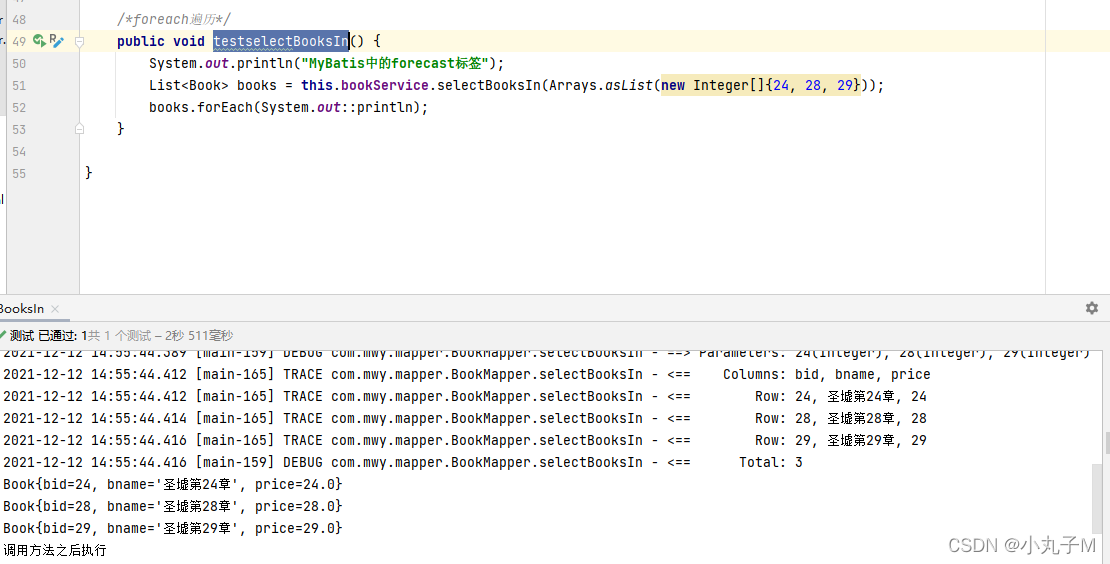Click console row "Row: 24, 圣墟第24章, 24"
The height and width of the screenshot is (564, 1110).
pyautogui.click(x=465, y=396)
